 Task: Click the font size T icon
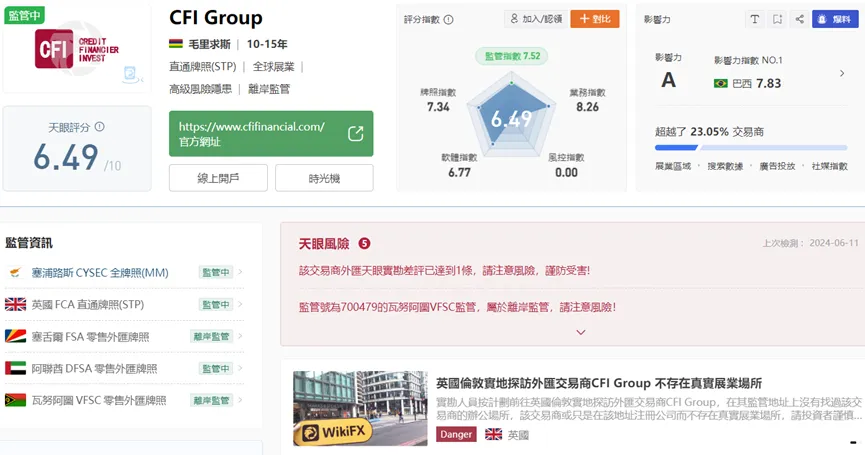point(755,19)
